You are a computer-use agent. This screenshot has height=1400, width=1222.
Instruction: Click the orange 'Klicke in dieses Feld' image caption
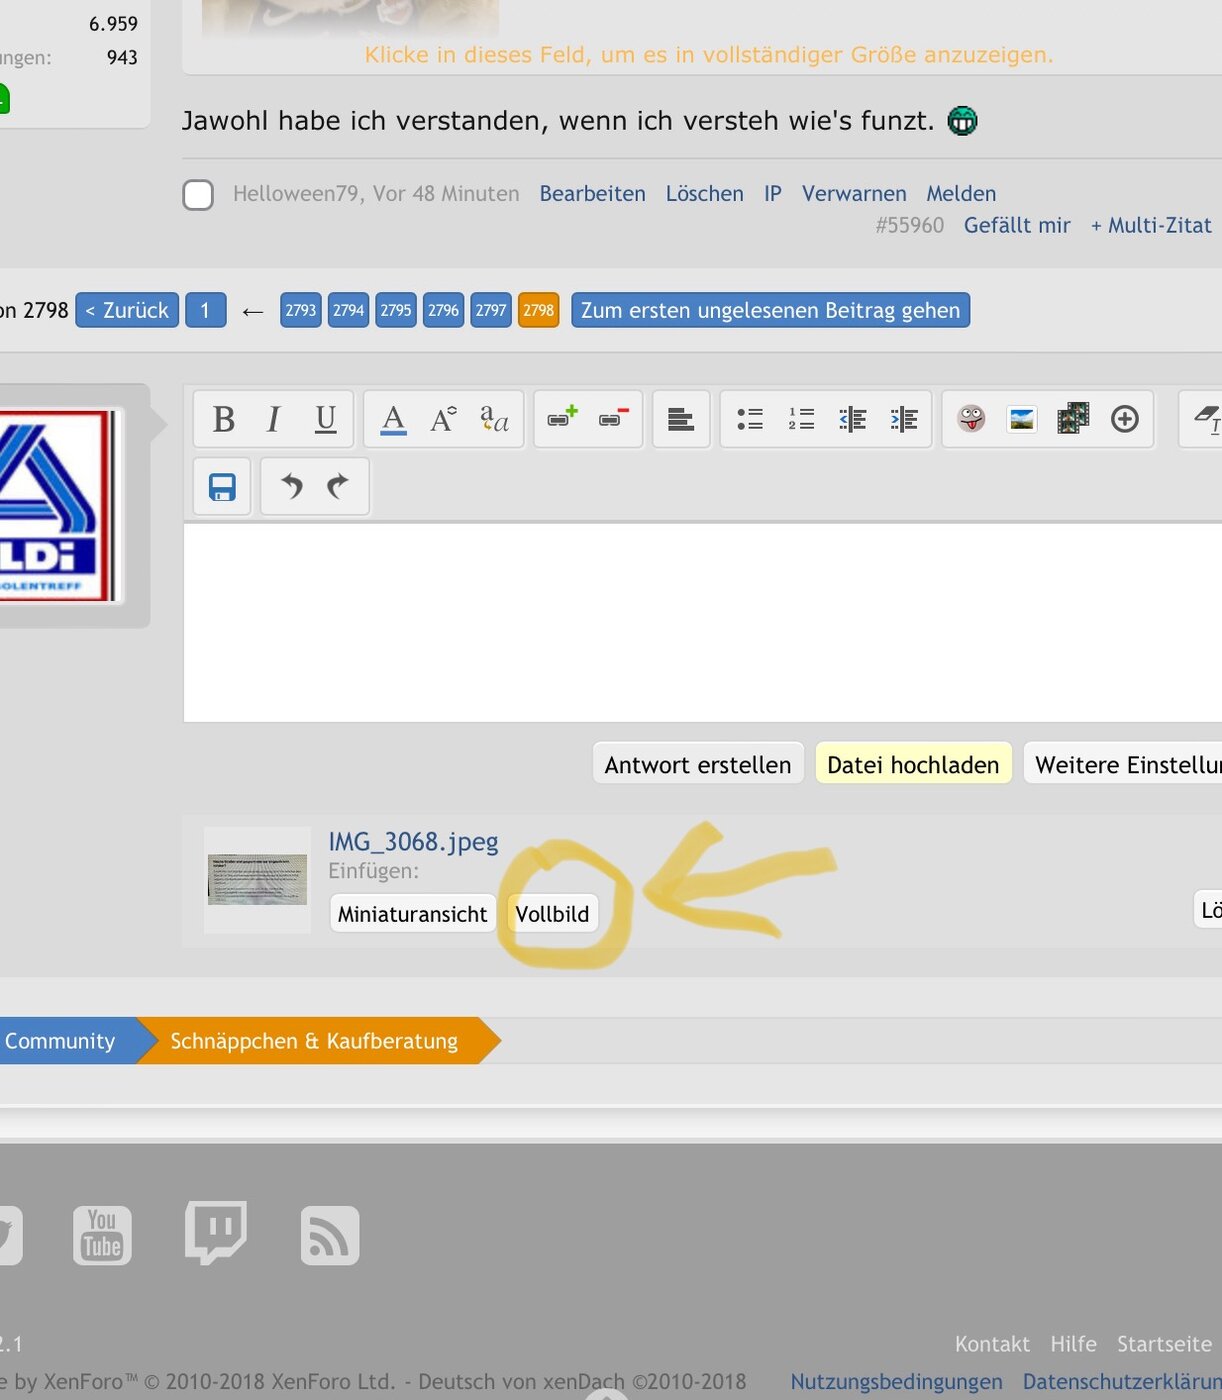(709, 55)
